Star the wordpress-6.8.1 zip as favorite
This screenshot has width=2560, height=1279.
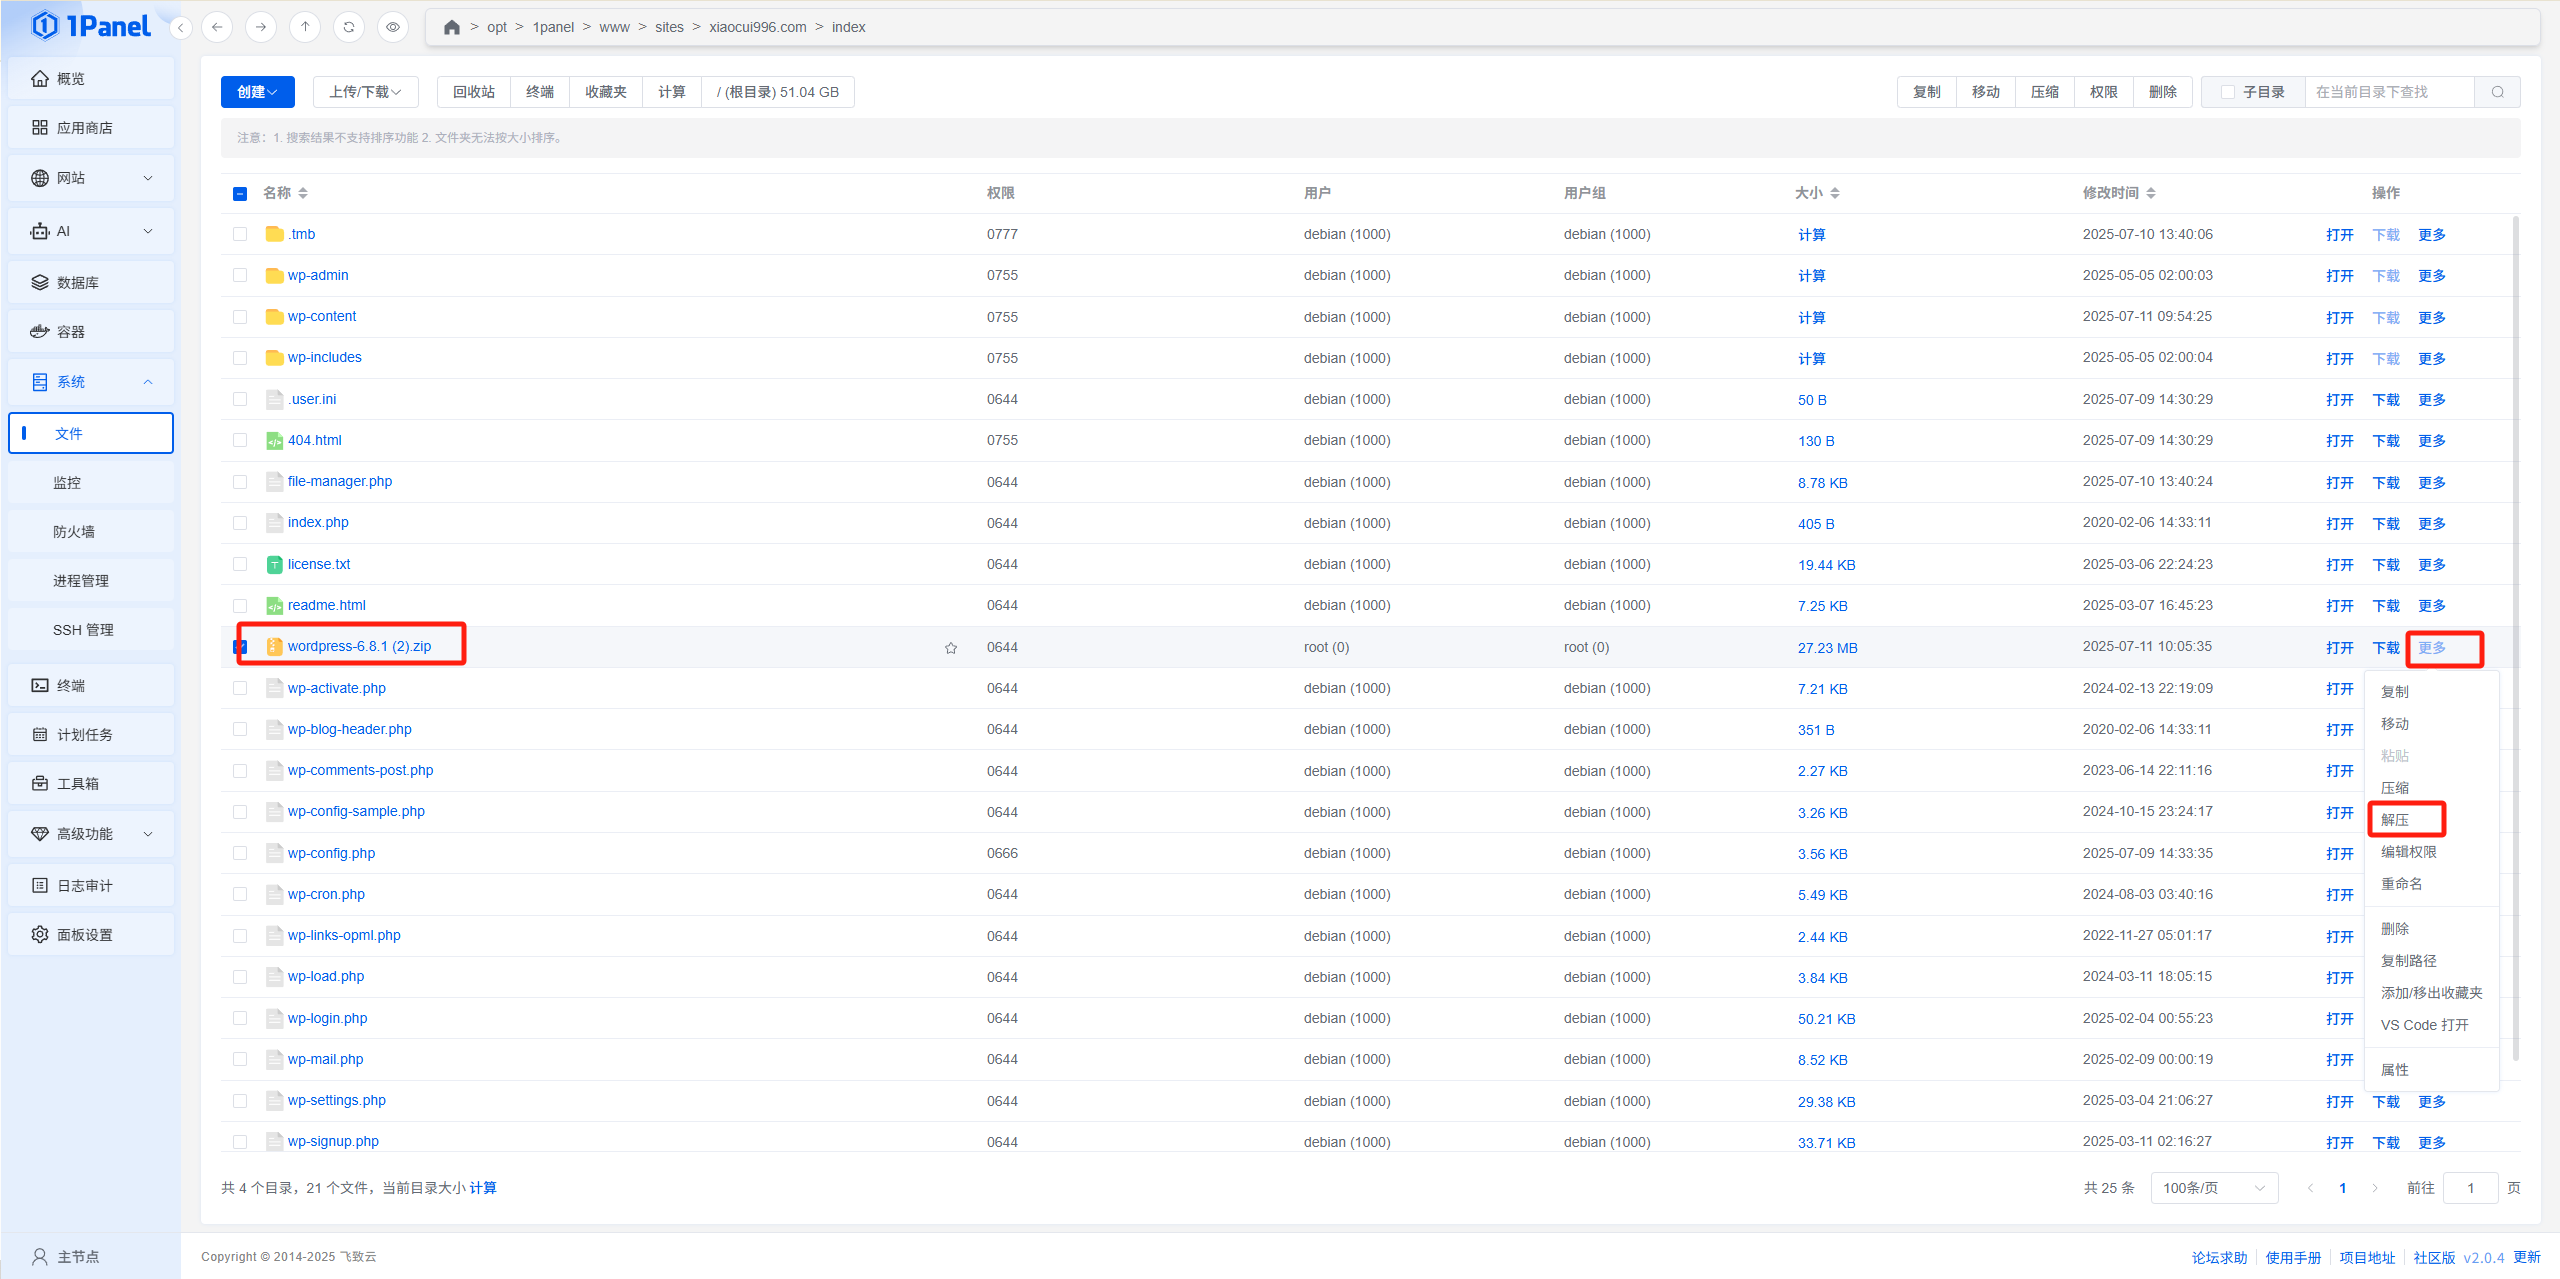(x=951, y=648)
